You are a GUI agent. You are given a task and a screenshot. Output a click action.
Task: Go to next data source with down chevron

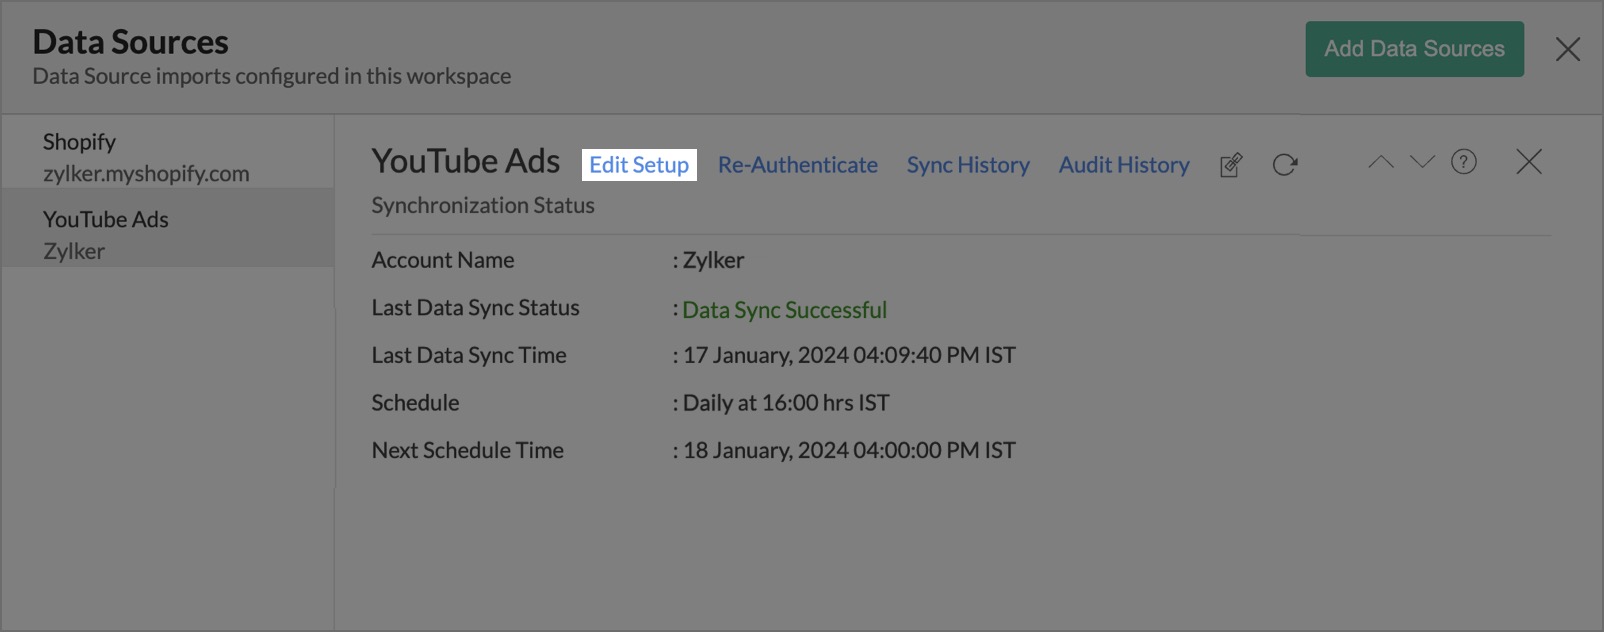[1422, 162]
